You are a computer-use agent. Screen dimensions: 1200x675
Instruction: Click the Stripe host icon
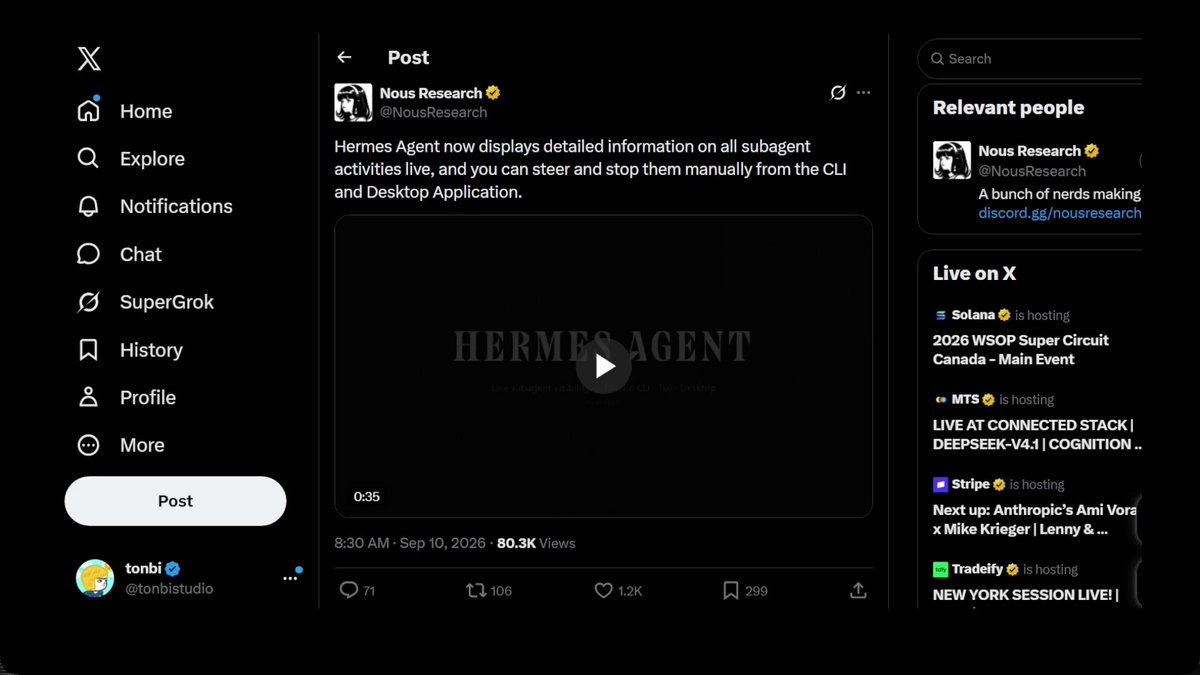(940, 484)
